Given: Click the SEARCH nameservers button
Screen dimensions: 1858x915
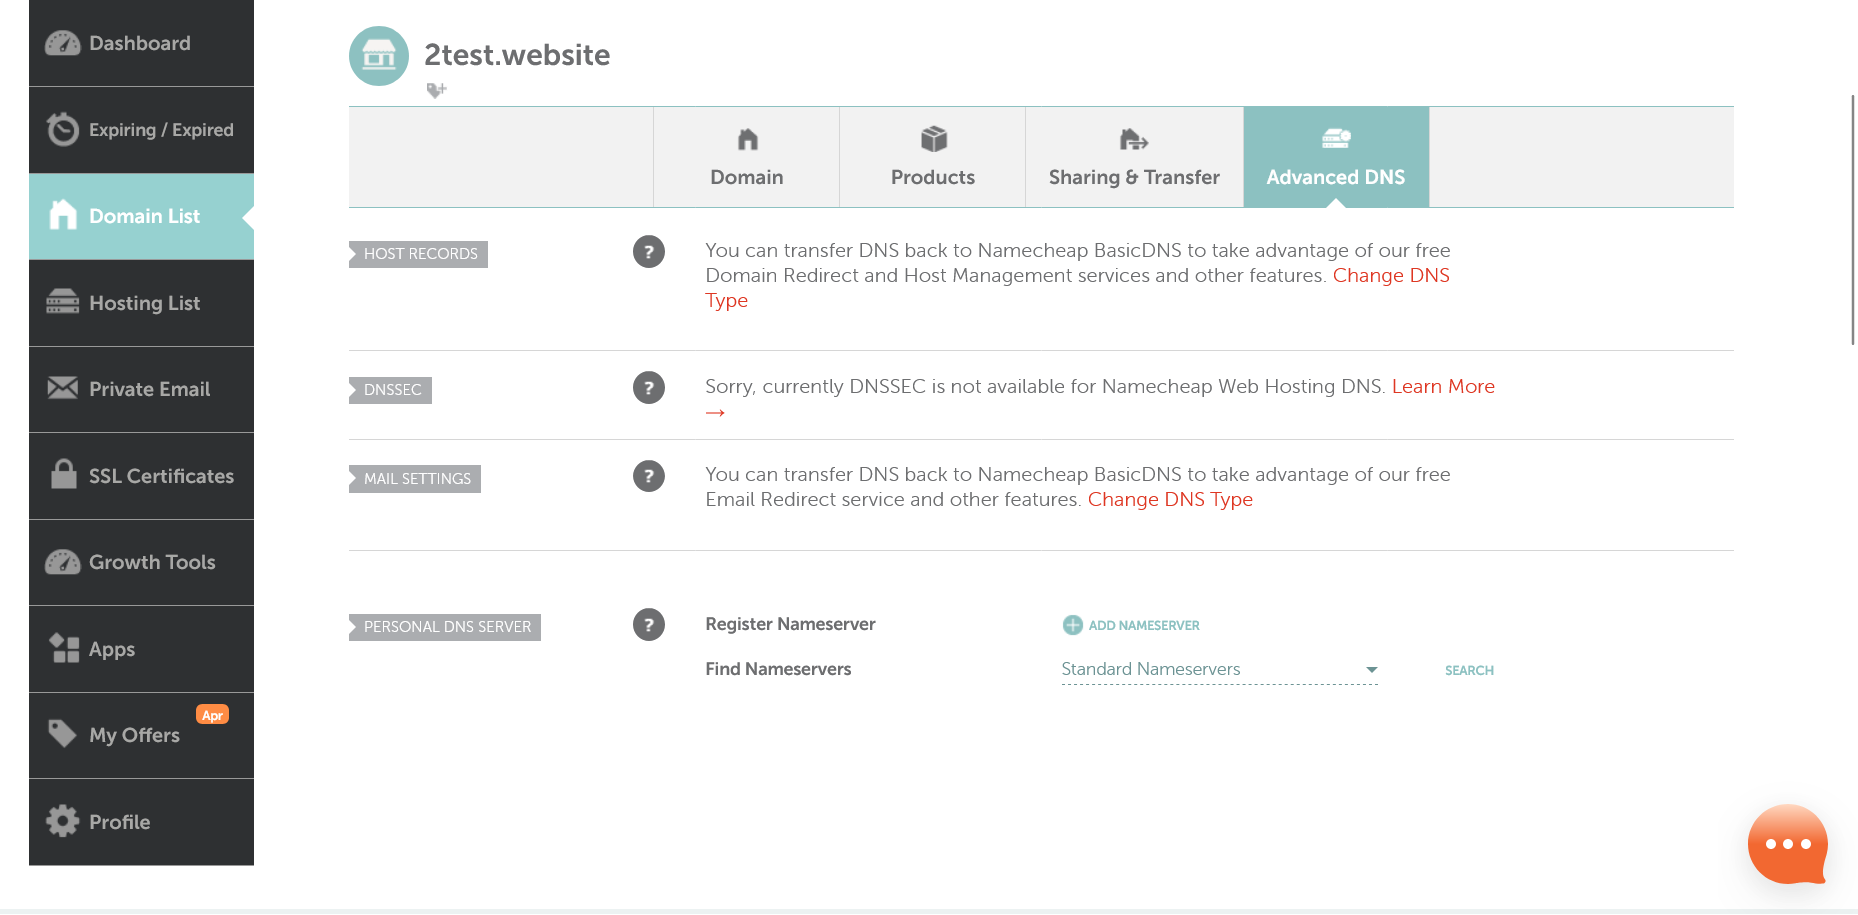Looking at the screenshot, I should (x=1469, y=670).
